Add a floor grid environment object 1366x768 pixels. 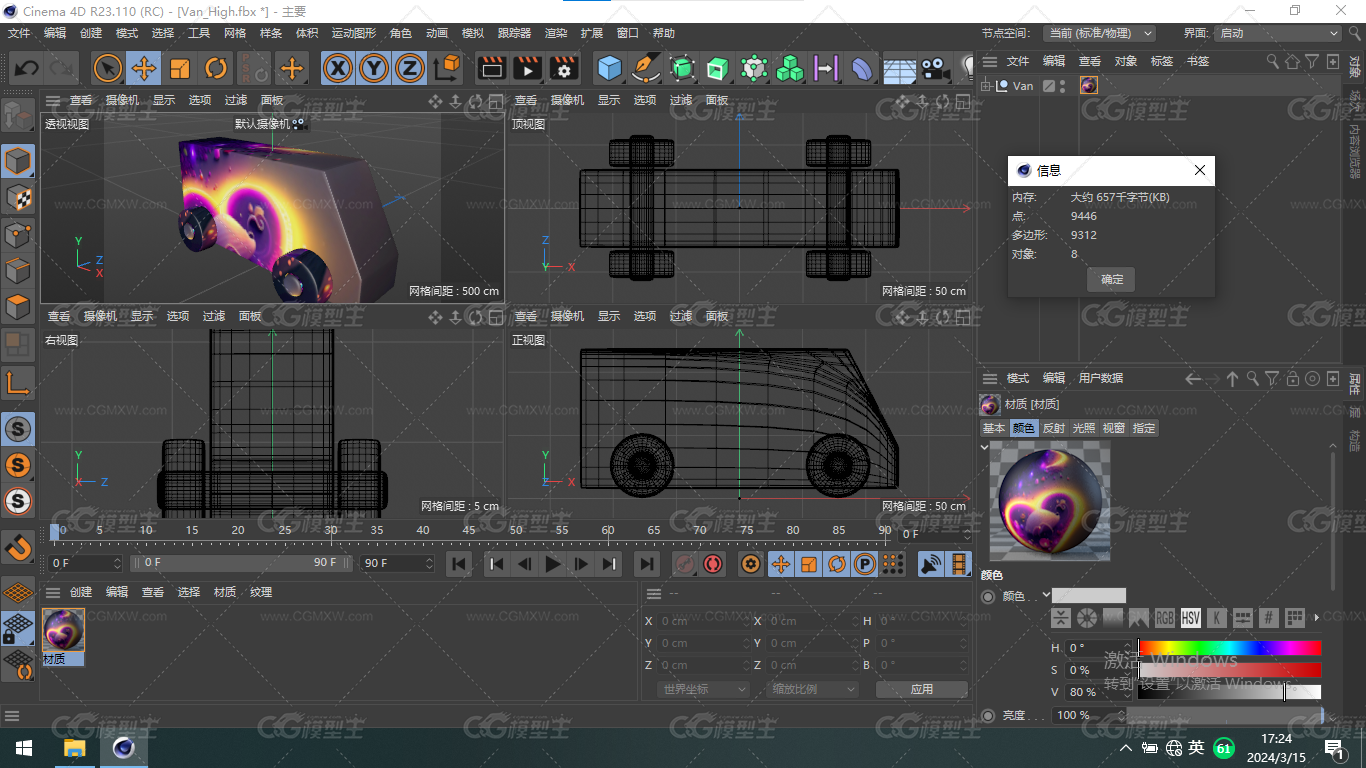click(x=899, y=68)
